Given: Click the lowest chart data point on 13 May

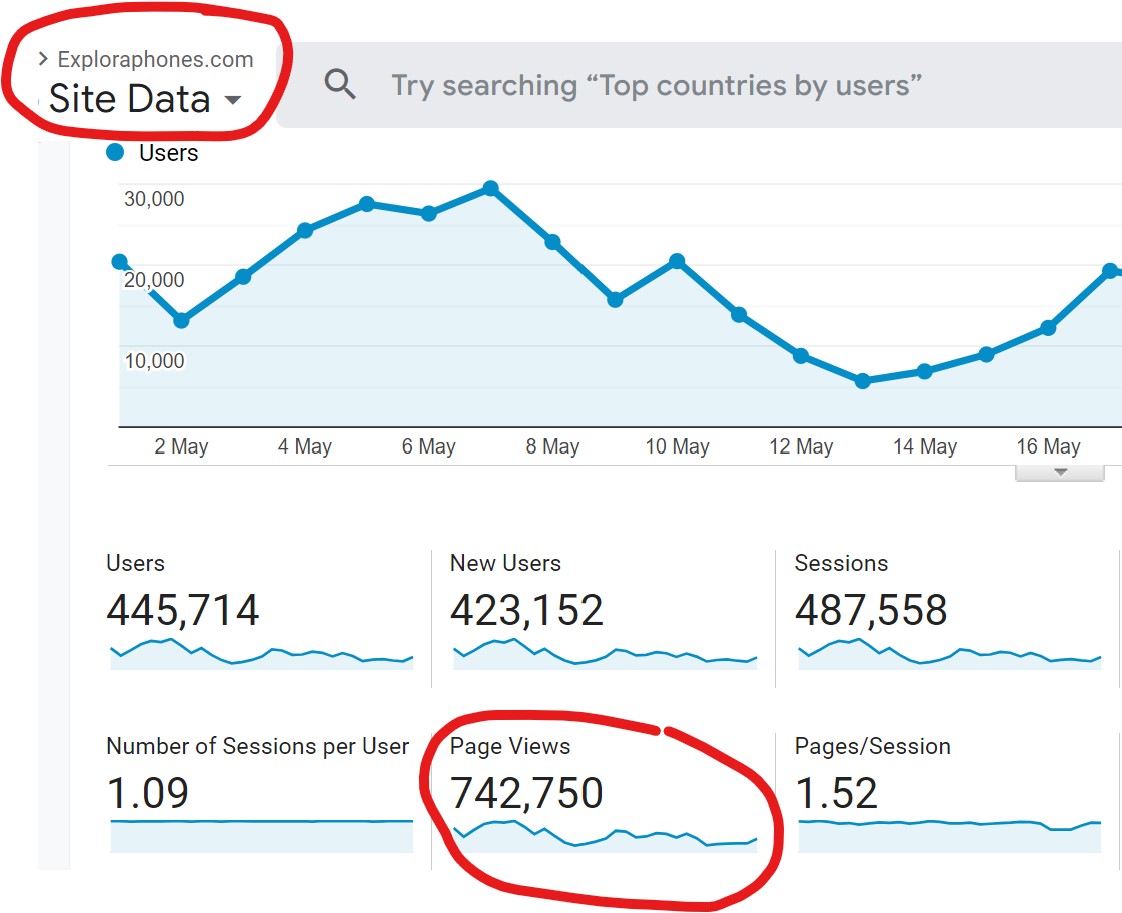Looking at the screenshot, I should click(x=863, y=381).
